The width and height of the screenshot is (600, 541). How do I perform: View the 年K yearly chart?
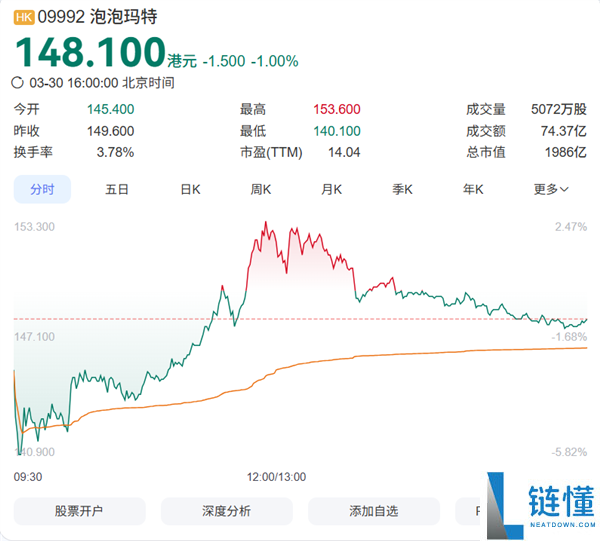pos(473,189)
